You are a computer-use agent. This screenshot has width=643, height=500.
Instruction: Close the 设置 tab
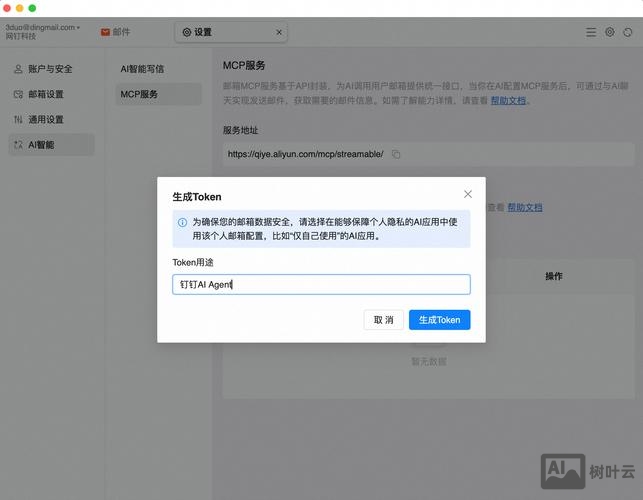(279, 32)
